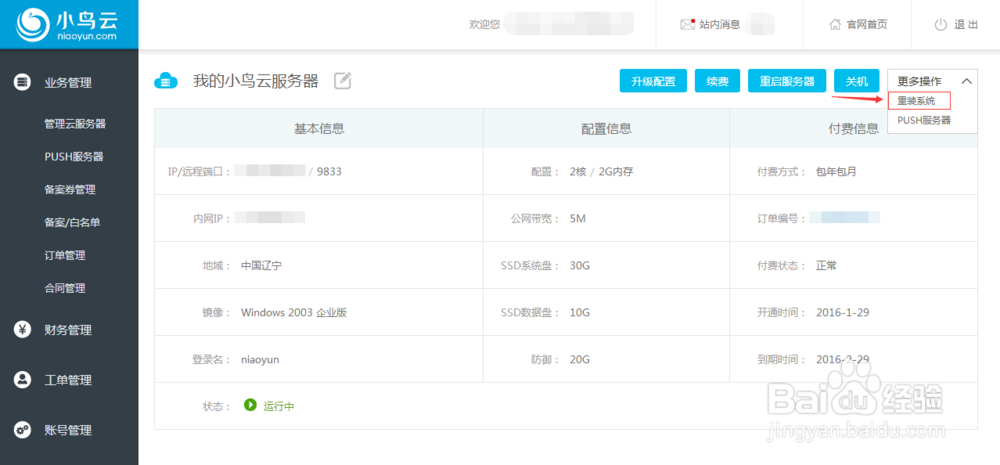Click the region value 中国辽宁
This screenshot has width=1000, height=465.
tap(261, 265)
